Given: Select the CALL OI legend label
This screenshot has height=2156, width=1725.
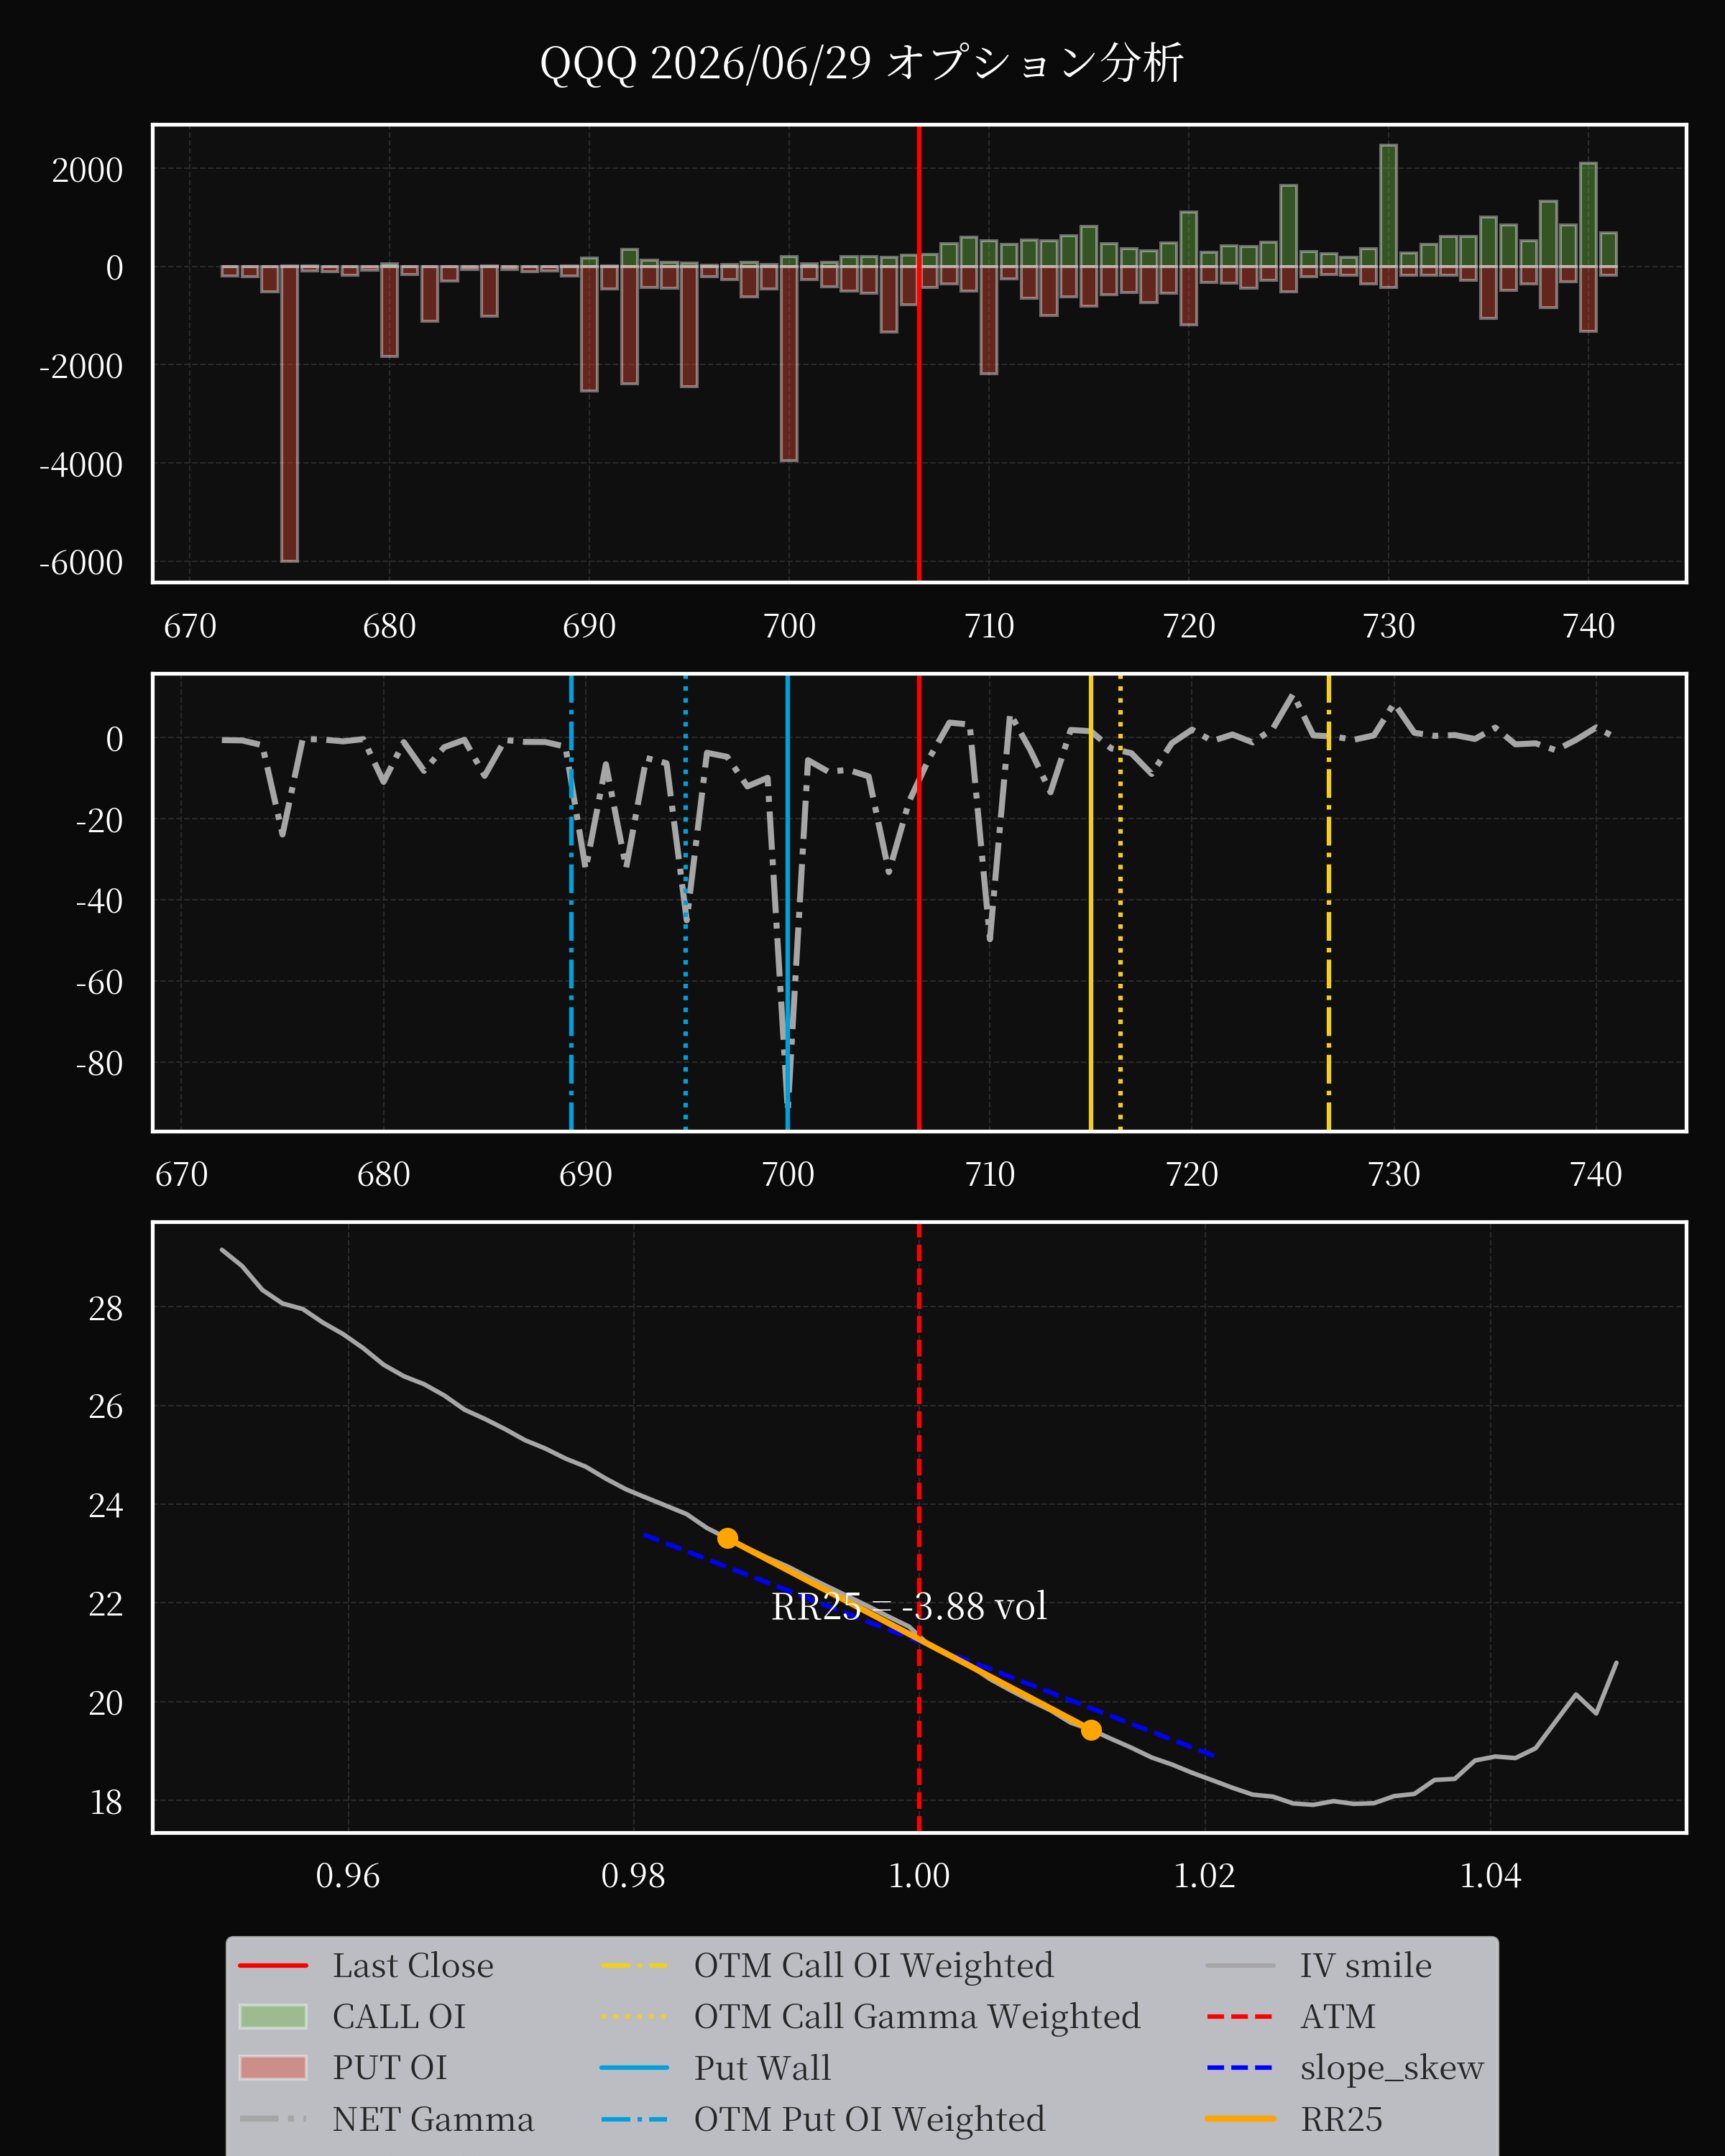Looking at the screenshot, I should [399, 2017].
